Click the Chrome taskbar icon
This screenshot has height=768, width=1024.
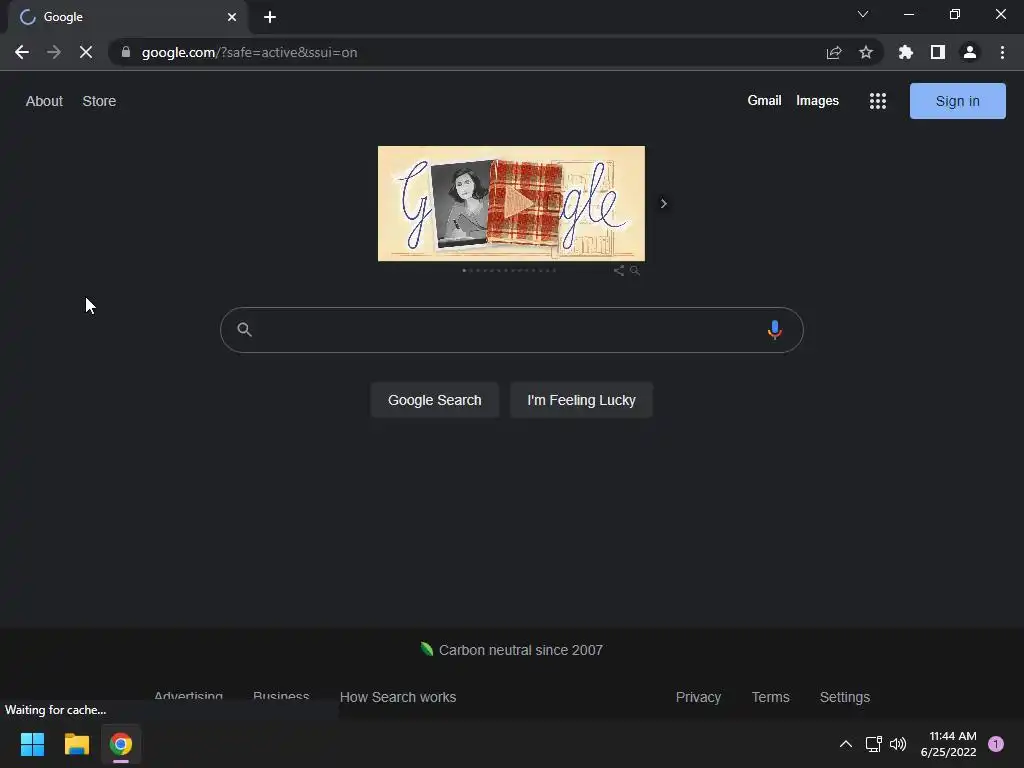tap(121, 744)
